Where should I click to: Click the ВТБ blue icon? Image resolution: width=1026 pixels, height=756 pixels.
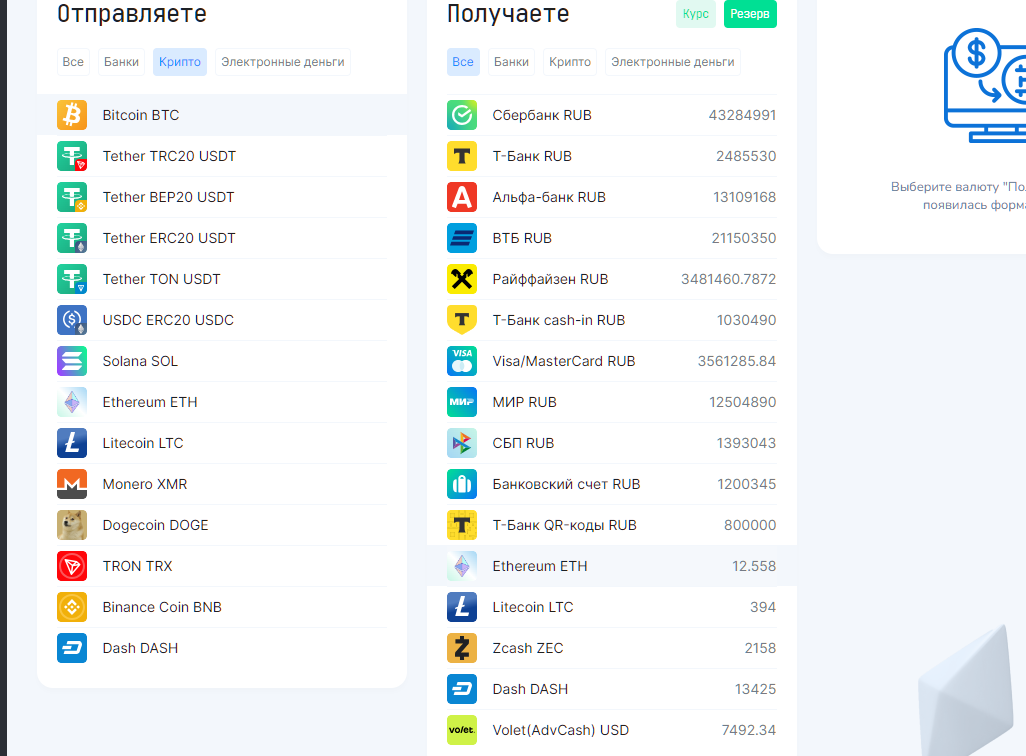[462, 238]
